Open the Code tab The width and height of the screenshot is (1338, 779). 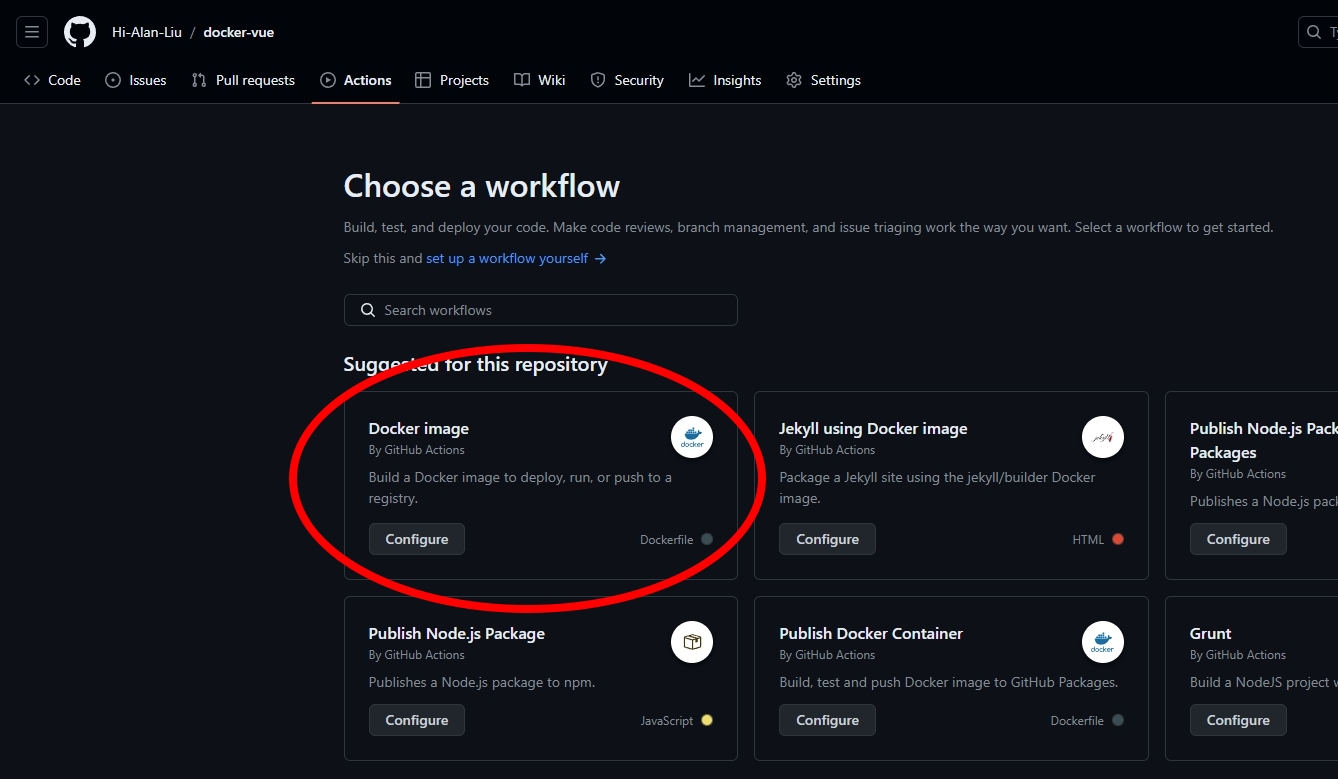(52, 80)
